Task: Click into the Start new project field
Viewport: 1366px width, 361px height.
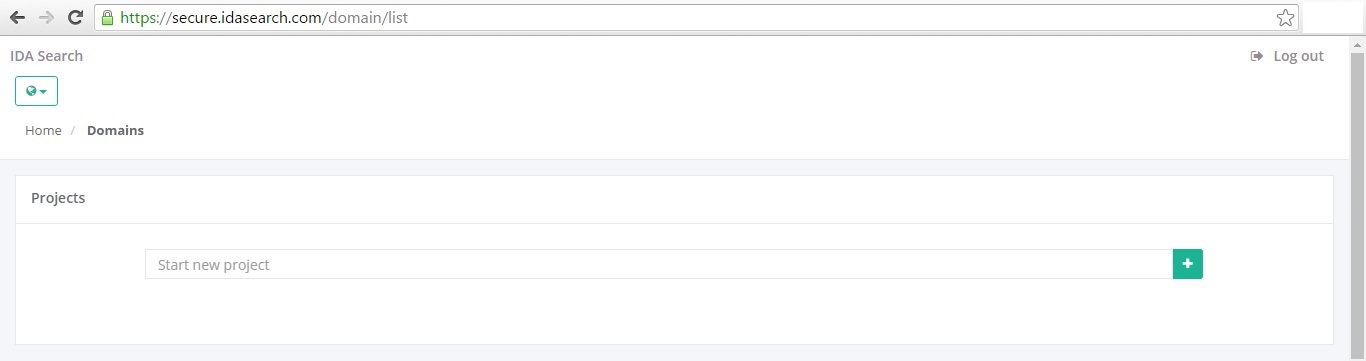Action: [x=659, y=264]
